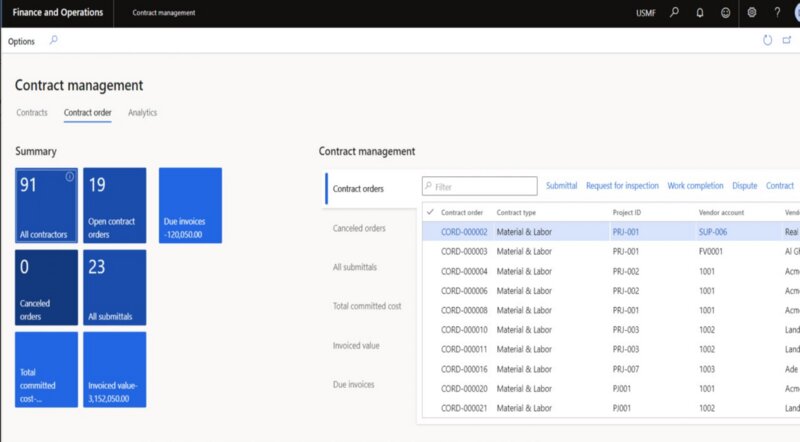Select Canceled orders in the side list
This screenshot has height=442, width=800.
point(359,228)
